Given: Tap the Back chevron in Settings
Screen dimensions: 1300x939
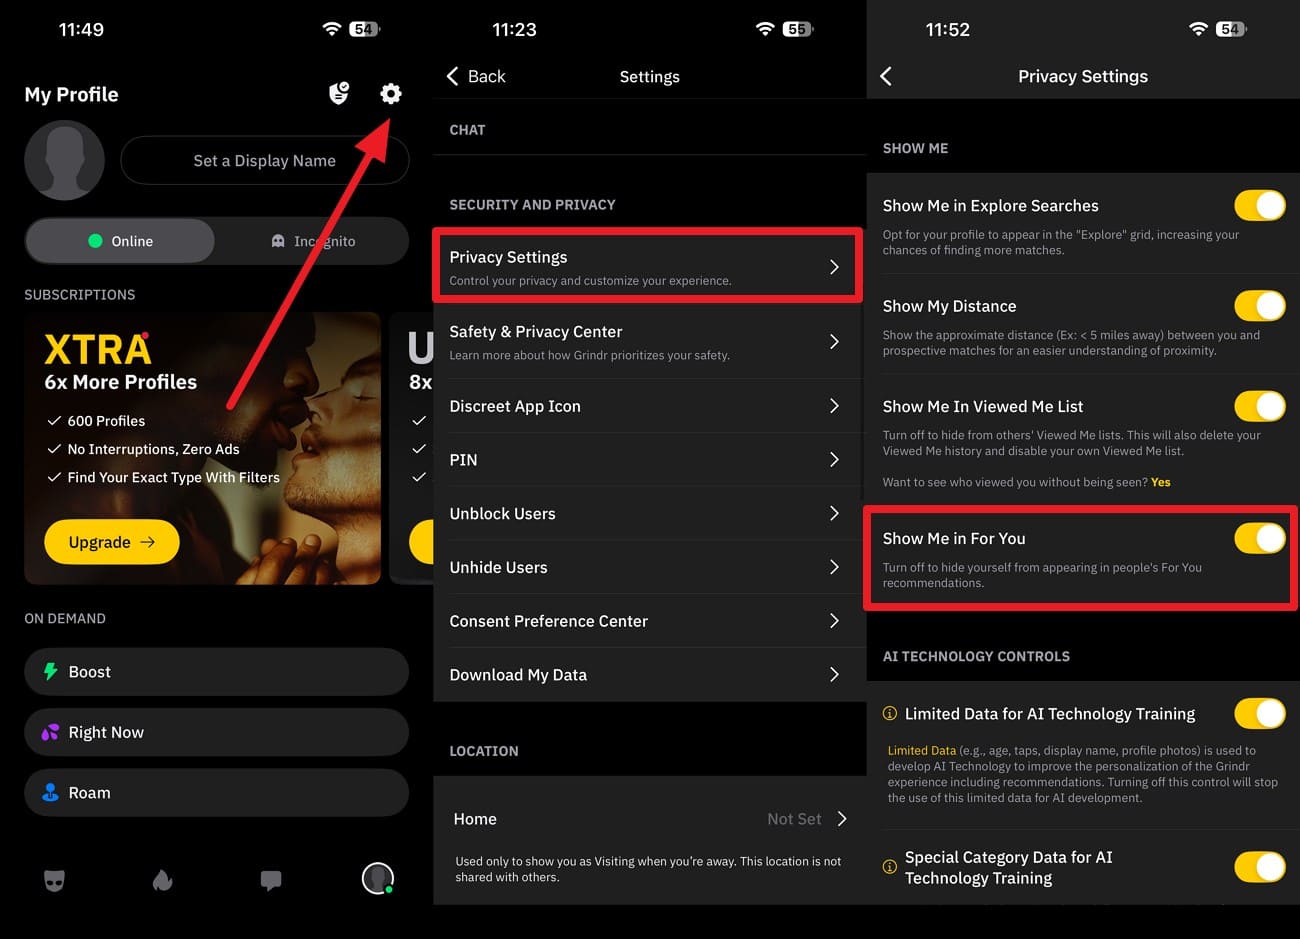Looking at the screenshot, I should click(x=453, y=76).
